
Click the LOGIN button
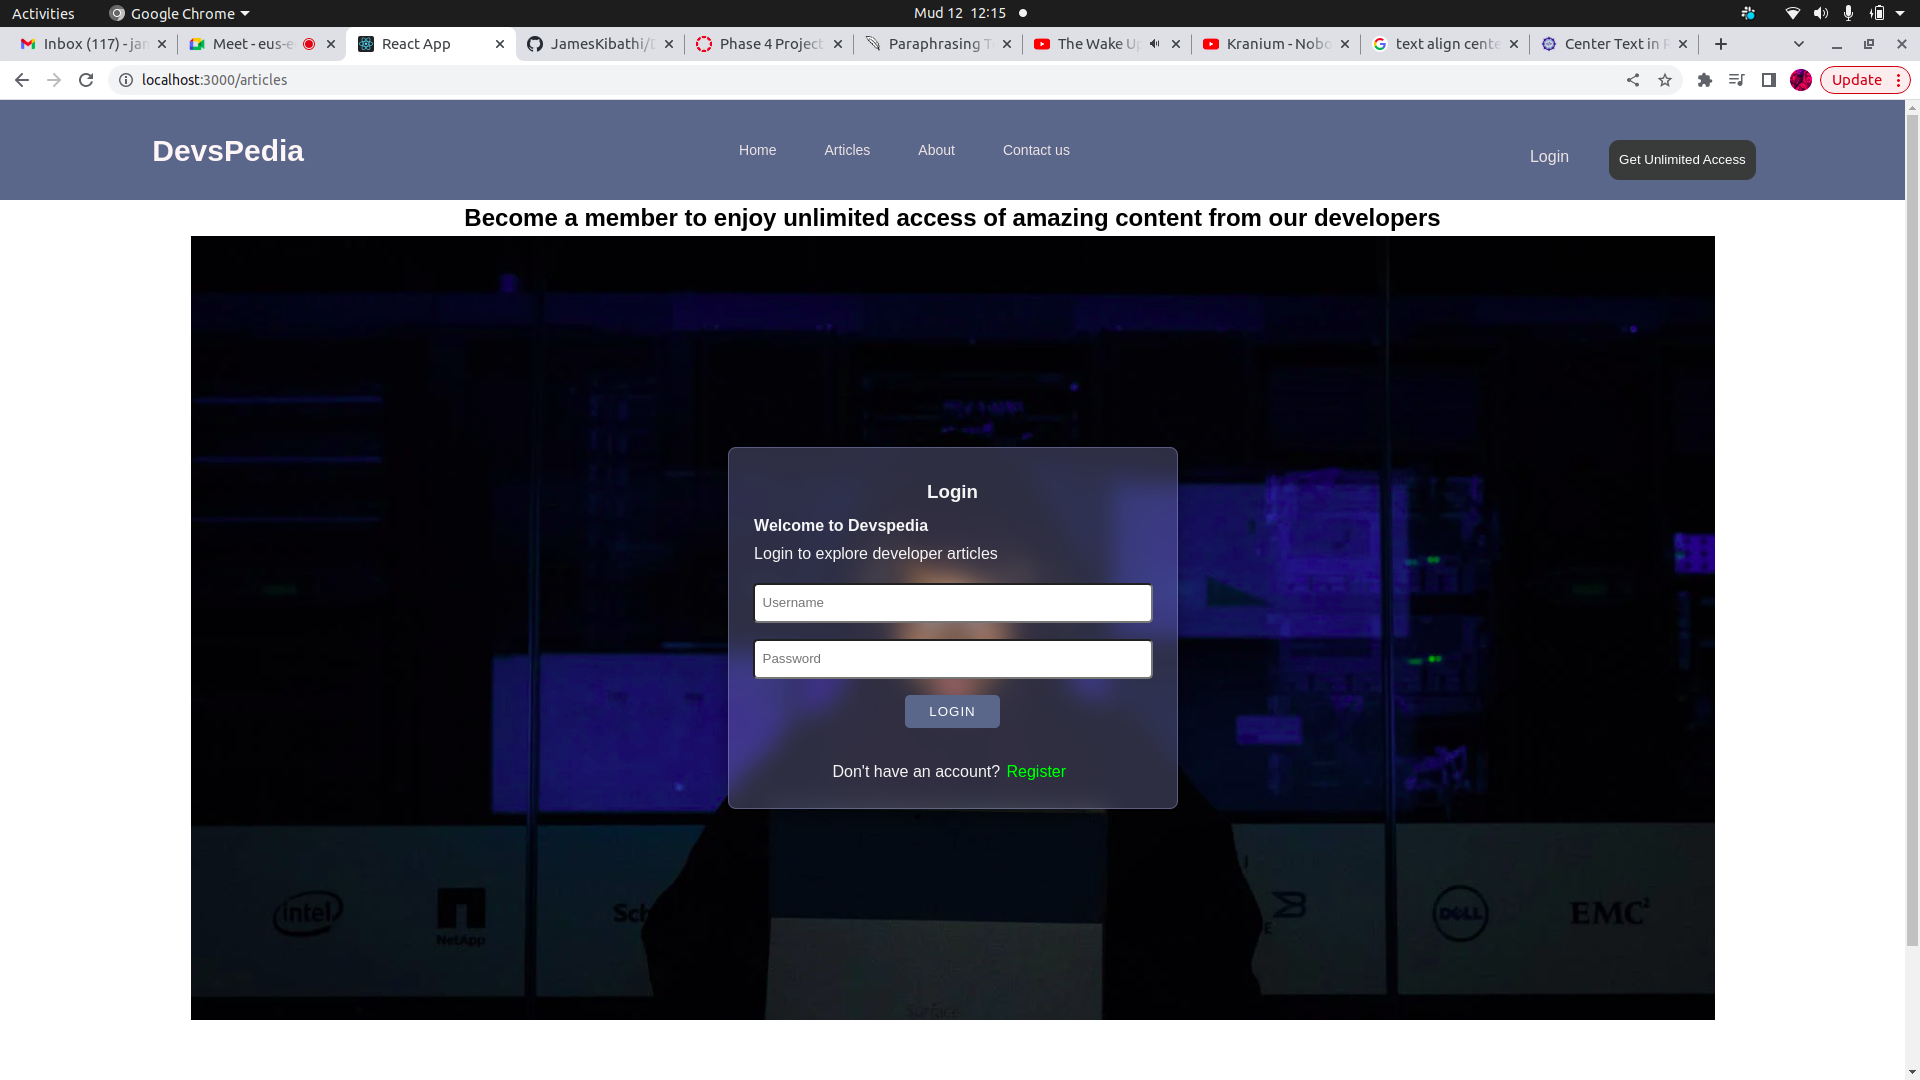(x=952, y=711)
